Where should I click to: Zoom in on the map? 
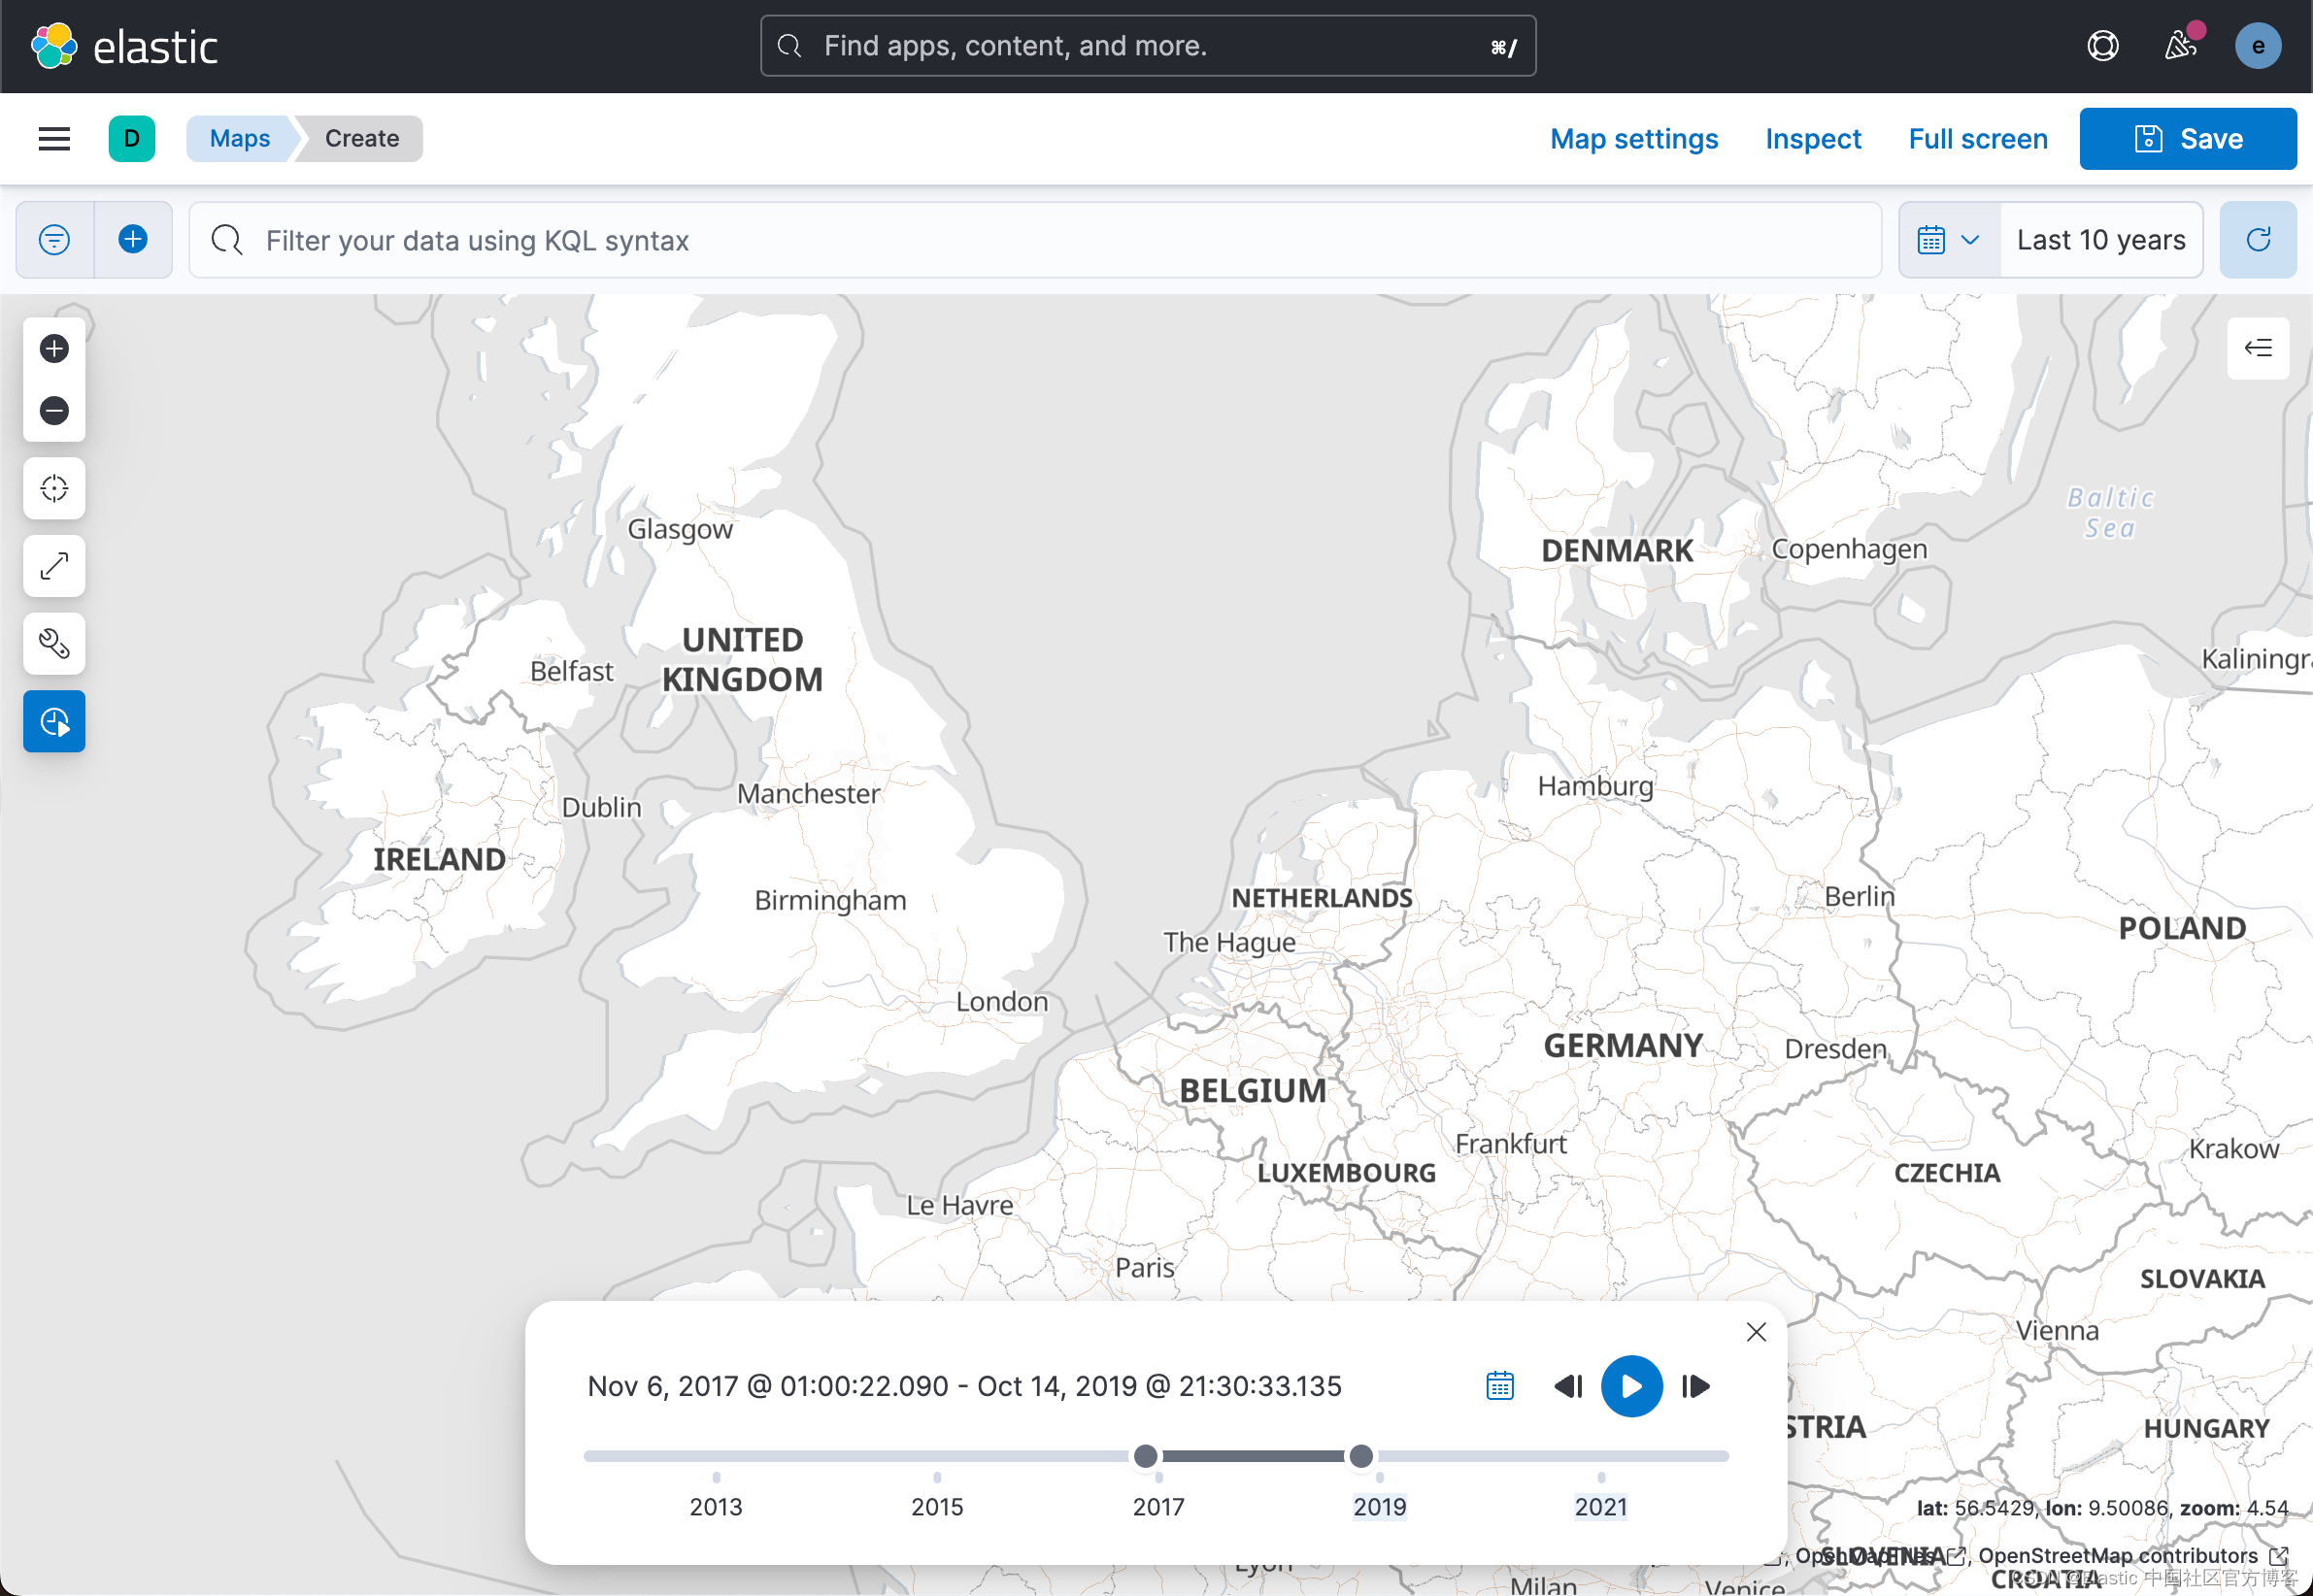(54, 348)
